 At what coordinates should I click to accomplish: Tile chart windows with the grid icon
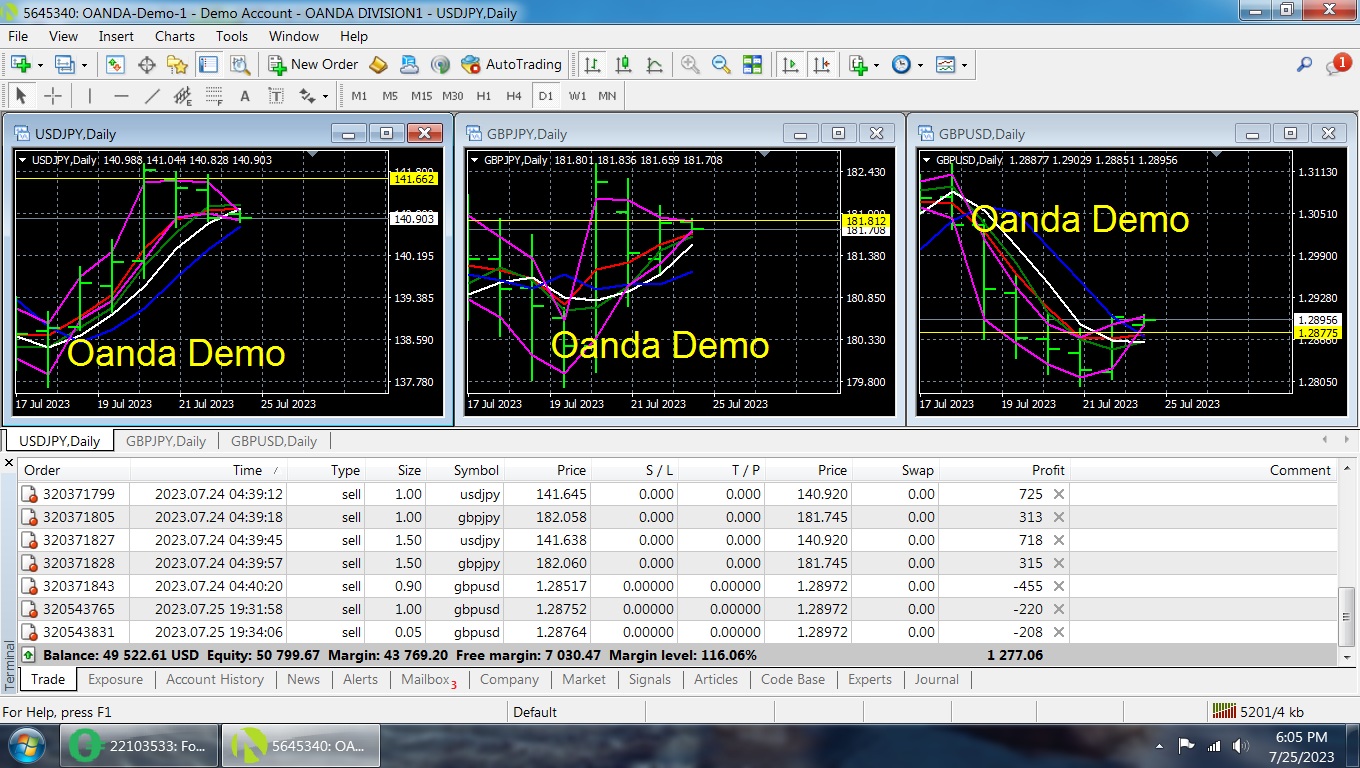tap(752, 65)
